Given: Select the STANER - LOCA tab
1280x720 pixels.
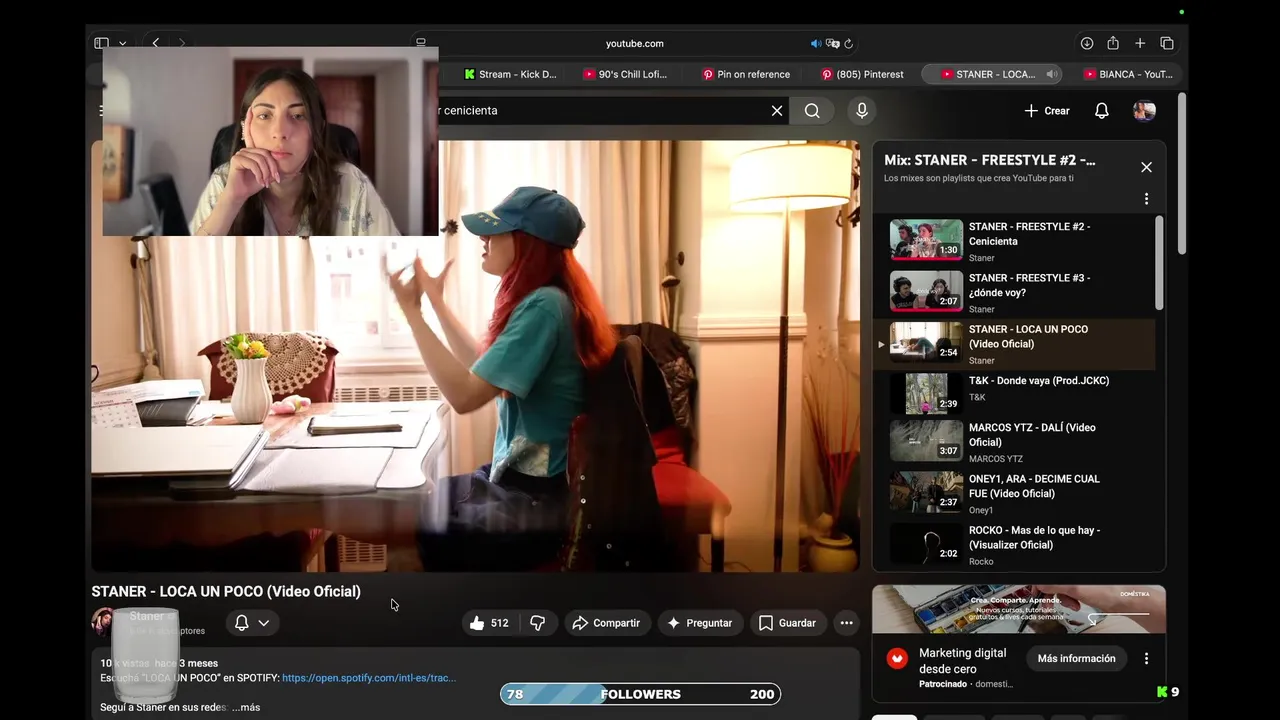Looking at the screenshot, I should click(988, 74).
